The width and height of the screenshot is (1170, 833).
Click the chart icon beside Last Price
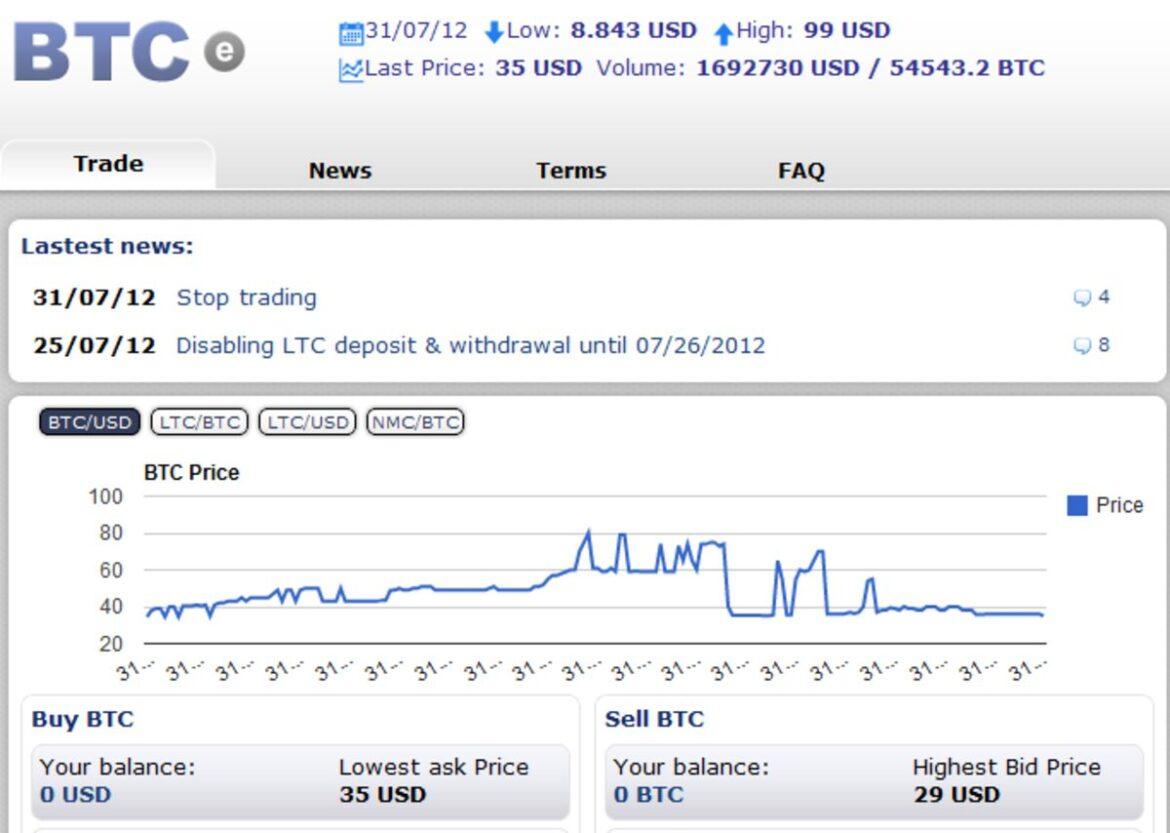351,70
